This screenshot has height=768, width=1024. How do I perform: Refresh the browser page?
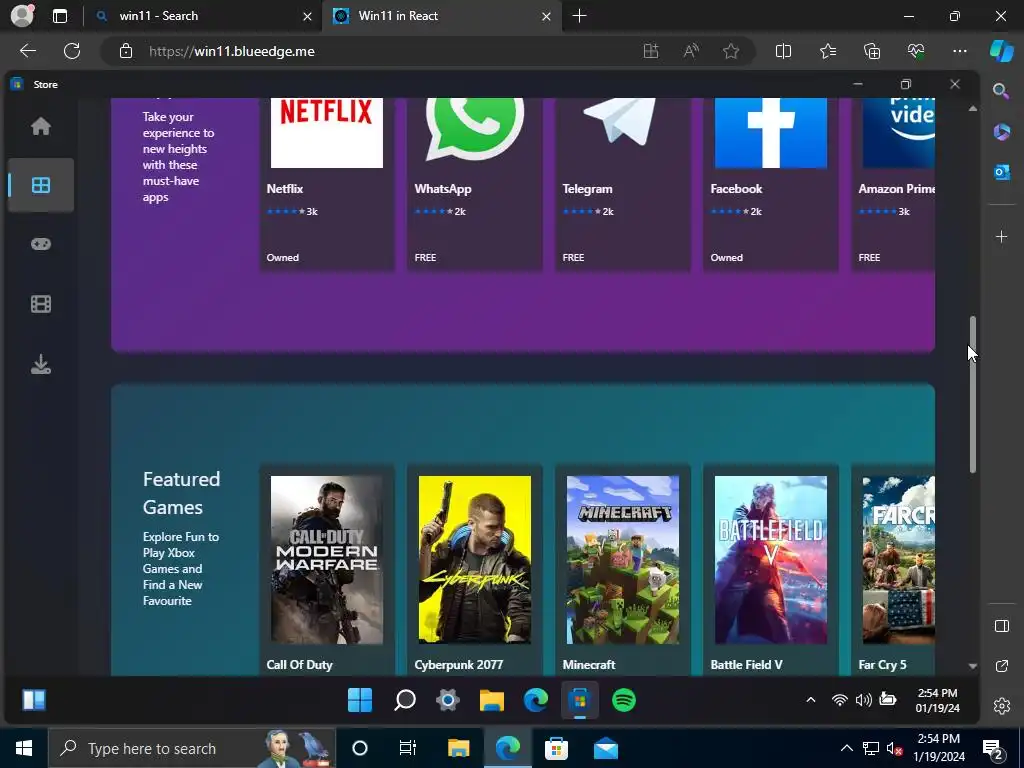pyautogui.click(x=72, y=51)
